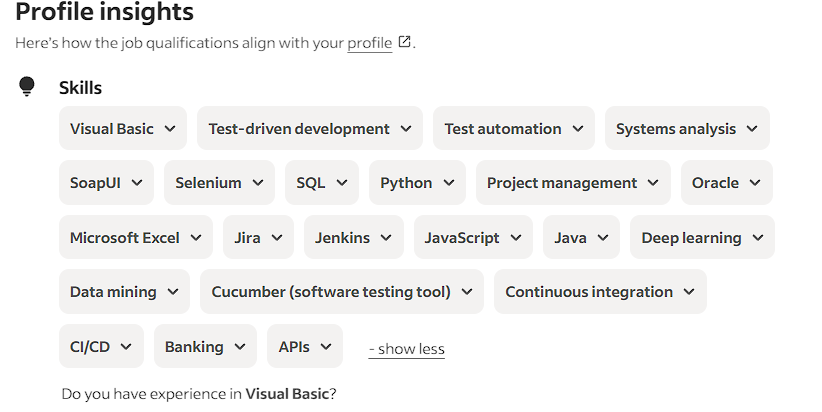Click the Jira chevron icon
The width and height of the screenshot is (822, 412).
tap(277, 238)
